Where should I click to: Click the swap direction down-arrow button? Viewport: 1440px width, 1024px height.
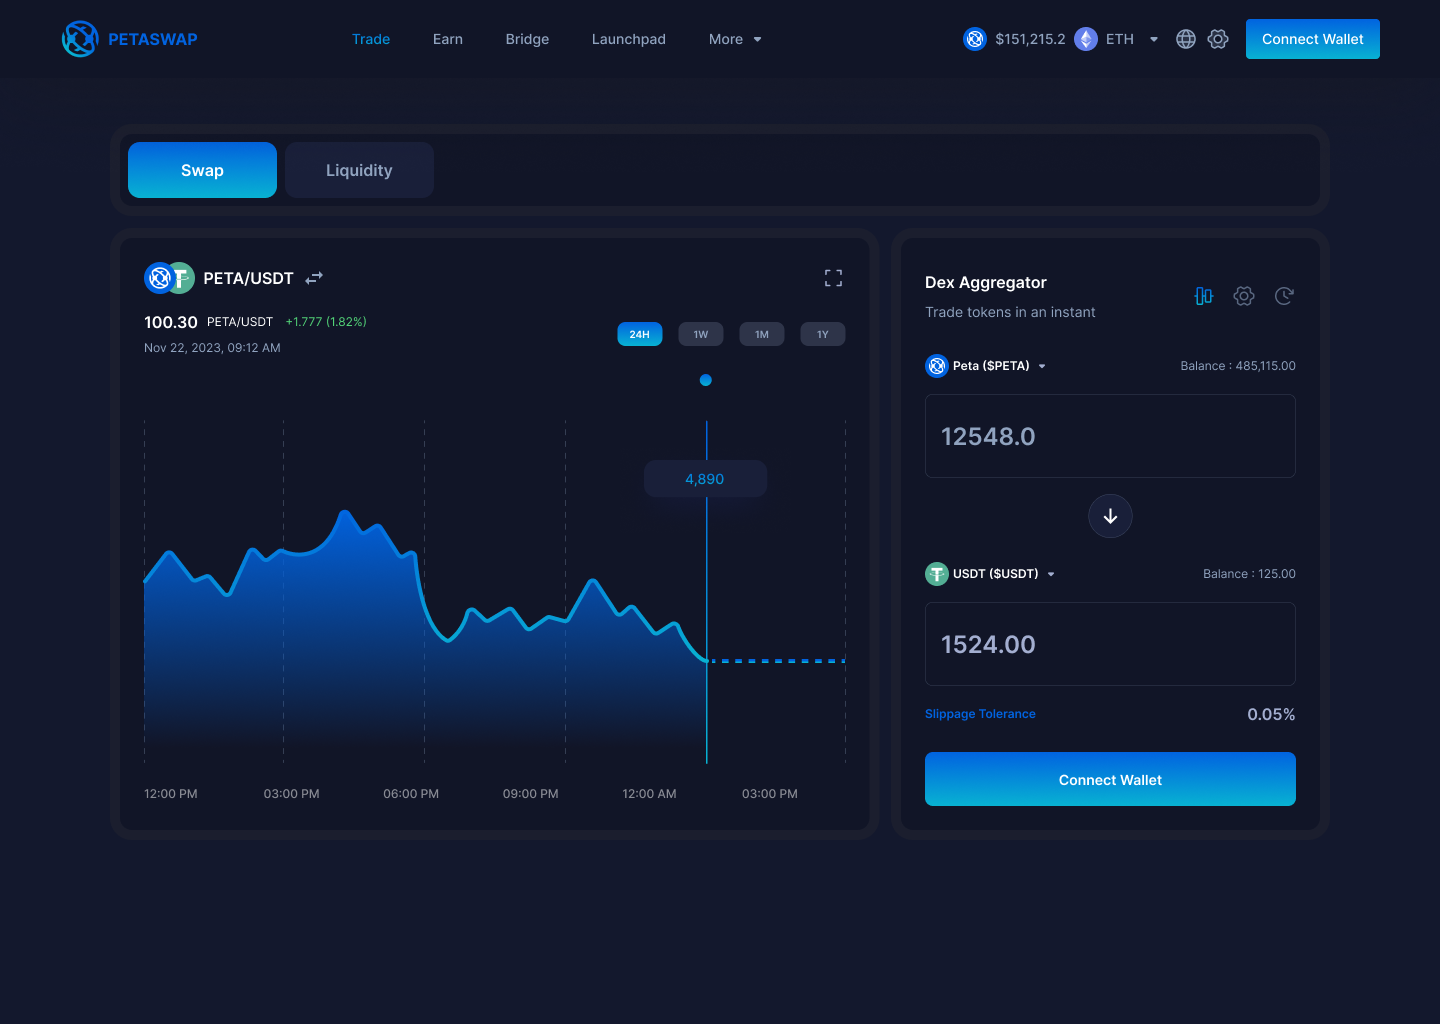(x=1110, y=516)
